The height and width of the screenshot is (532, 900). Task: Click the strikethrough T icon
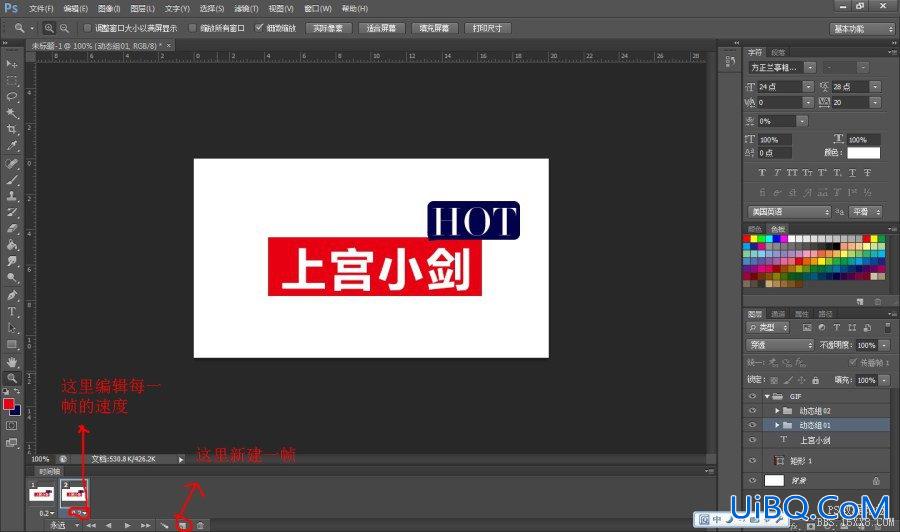[867, 172]
